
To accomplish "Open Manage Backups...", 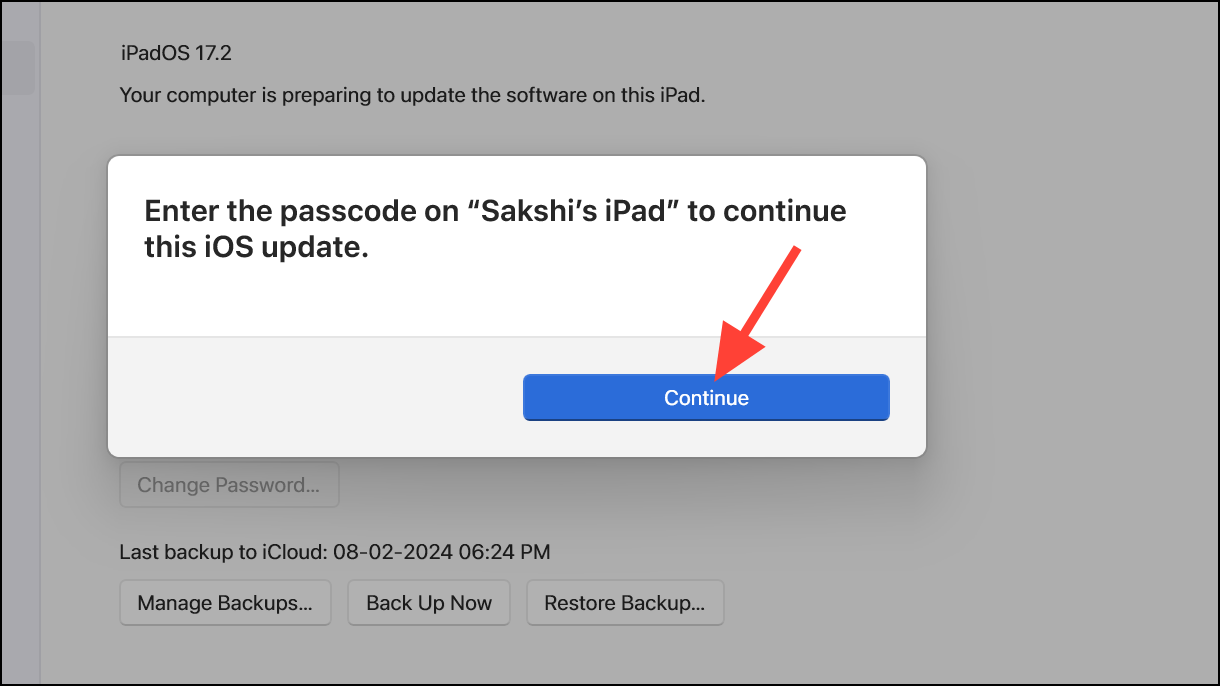I will (225, 603).
